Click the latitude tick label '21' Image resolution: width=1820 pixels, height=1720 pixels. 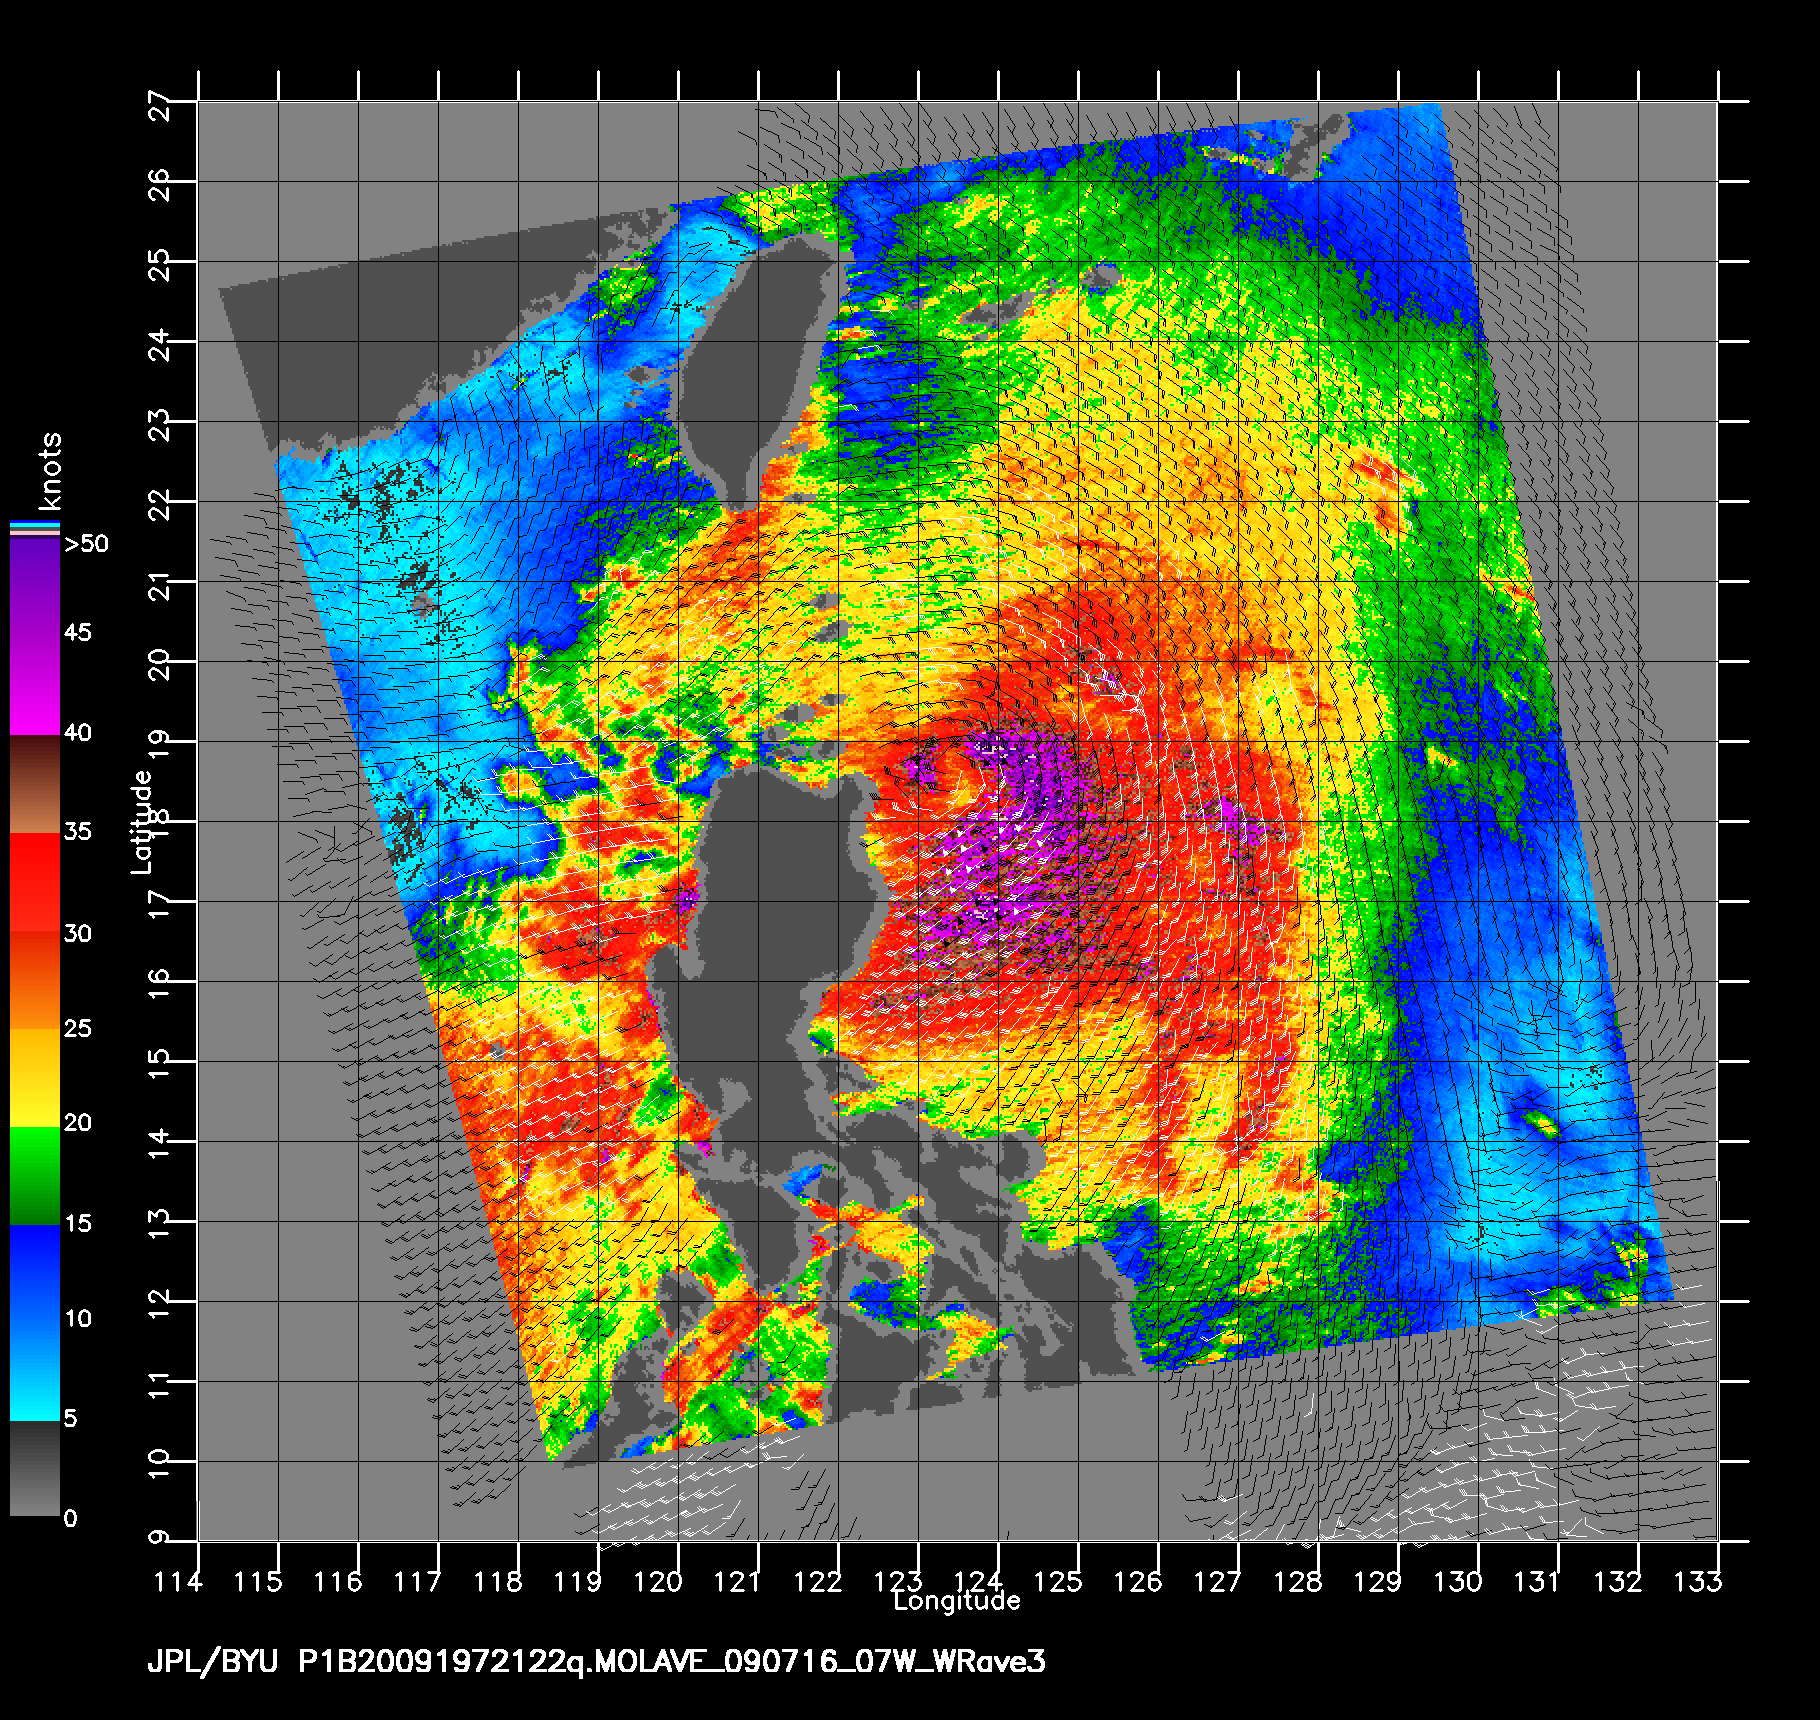click(159, 585)
